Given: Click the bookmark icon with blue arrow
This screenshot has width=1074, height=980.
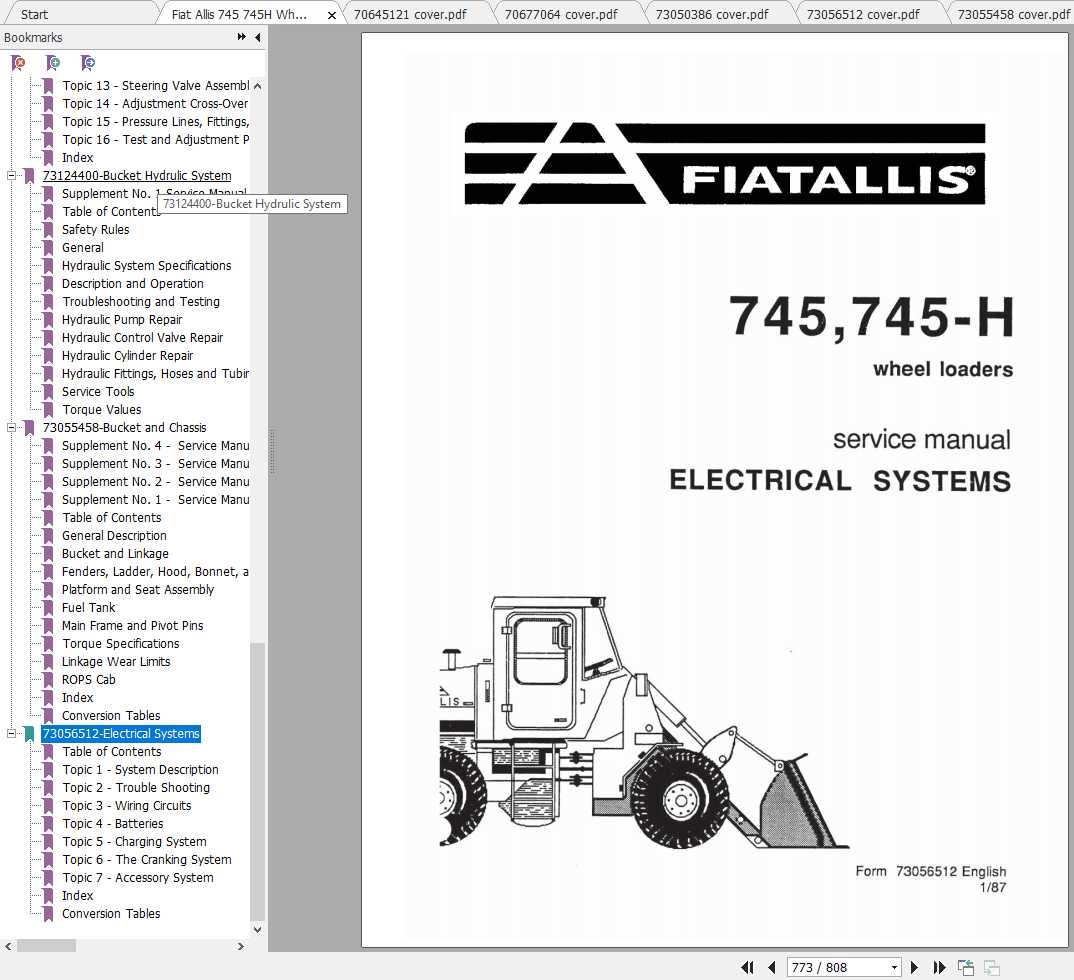Looking at the screenshot, I should coord(88,63).
